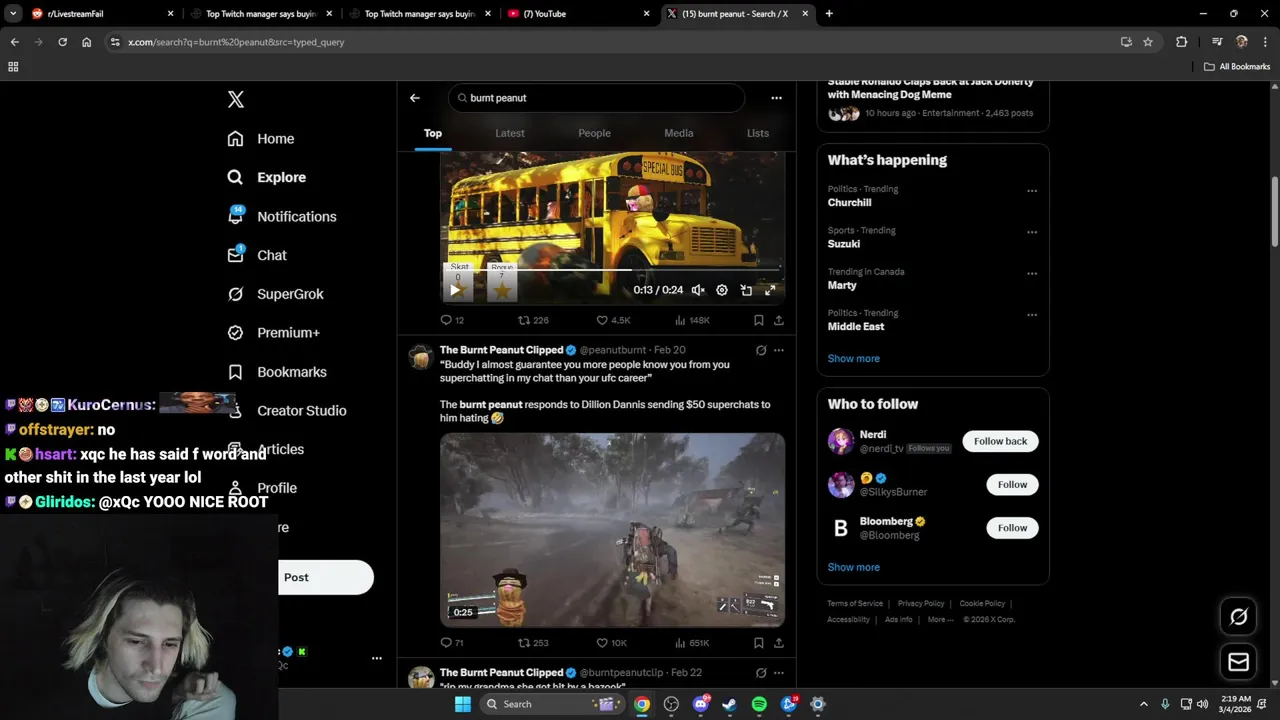
Task: Open Spotify from the taskbar
Action: point(759,704)
